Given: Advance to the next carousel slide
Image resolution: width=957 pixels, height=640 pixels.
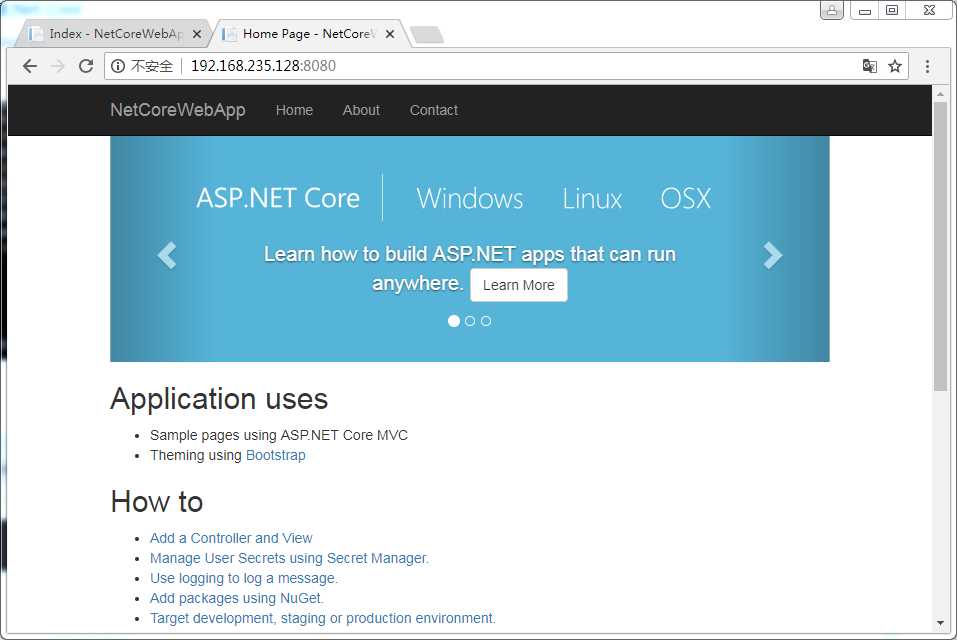Looking at the screenshot, I should point(773,255).
